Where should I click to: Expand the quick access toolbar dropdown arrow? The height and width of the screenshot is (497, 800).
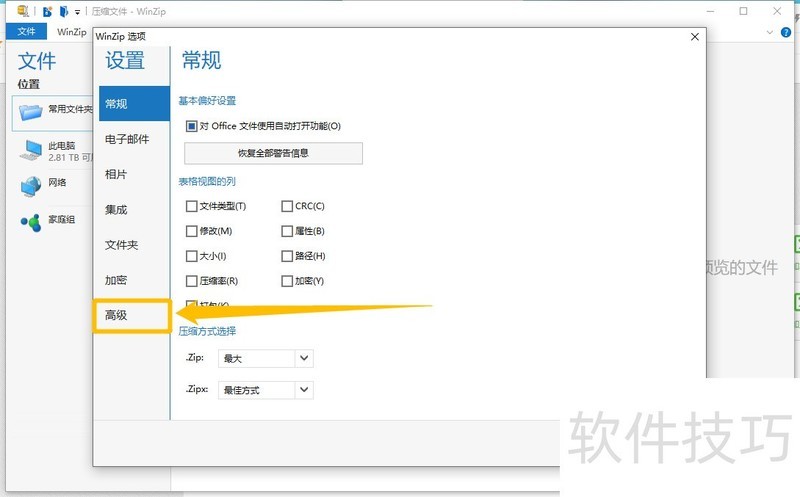pyautogui.click(x=78, y=12)
